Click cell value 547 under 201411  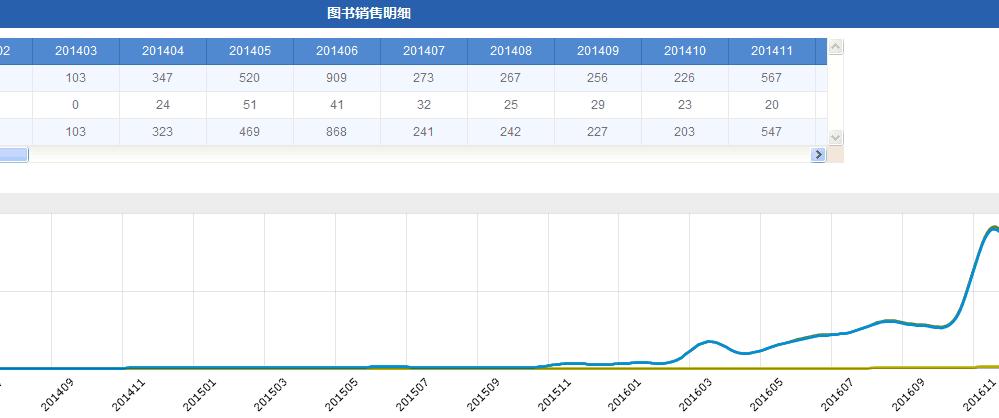772,132
